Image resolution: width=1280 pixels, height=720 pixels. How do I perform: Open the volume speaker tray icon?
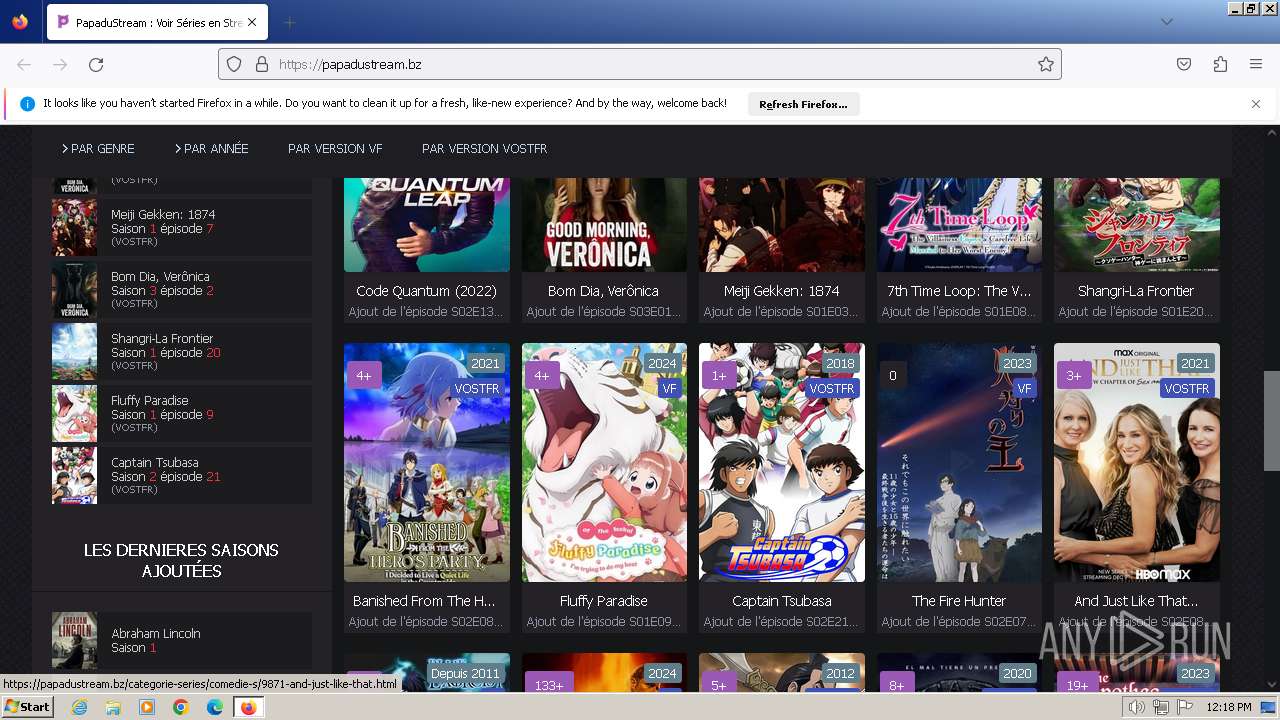click(x=1137, y=707)
